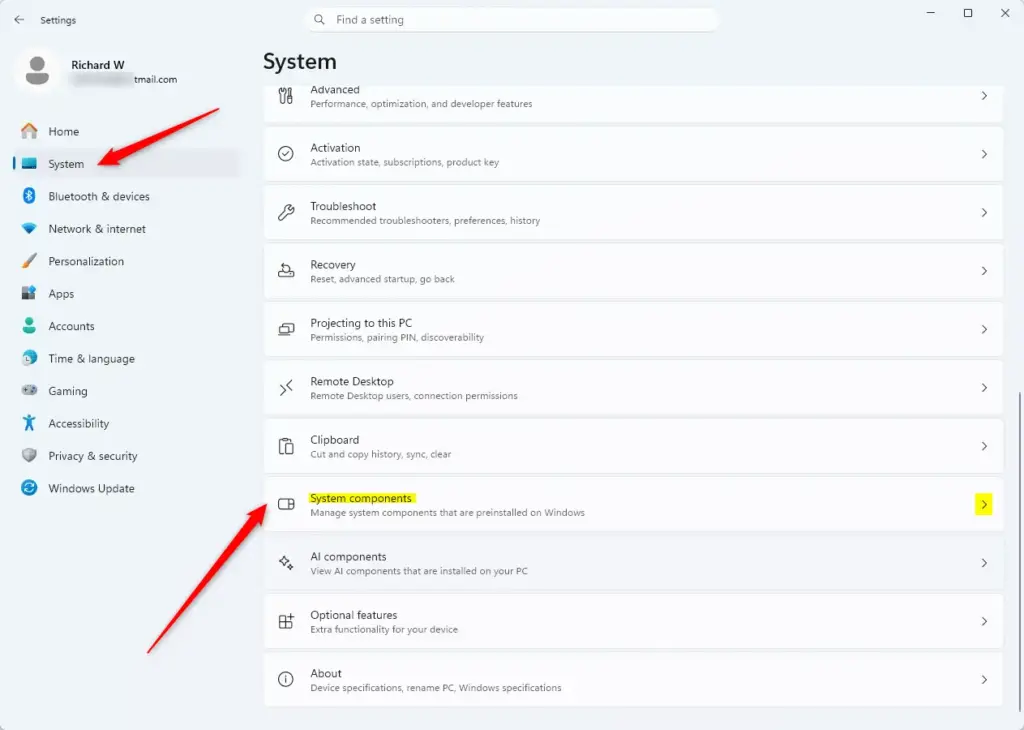The image size is (1024, 730).
Task: Click the search magnifier icon
Action: tap(319, 20)
